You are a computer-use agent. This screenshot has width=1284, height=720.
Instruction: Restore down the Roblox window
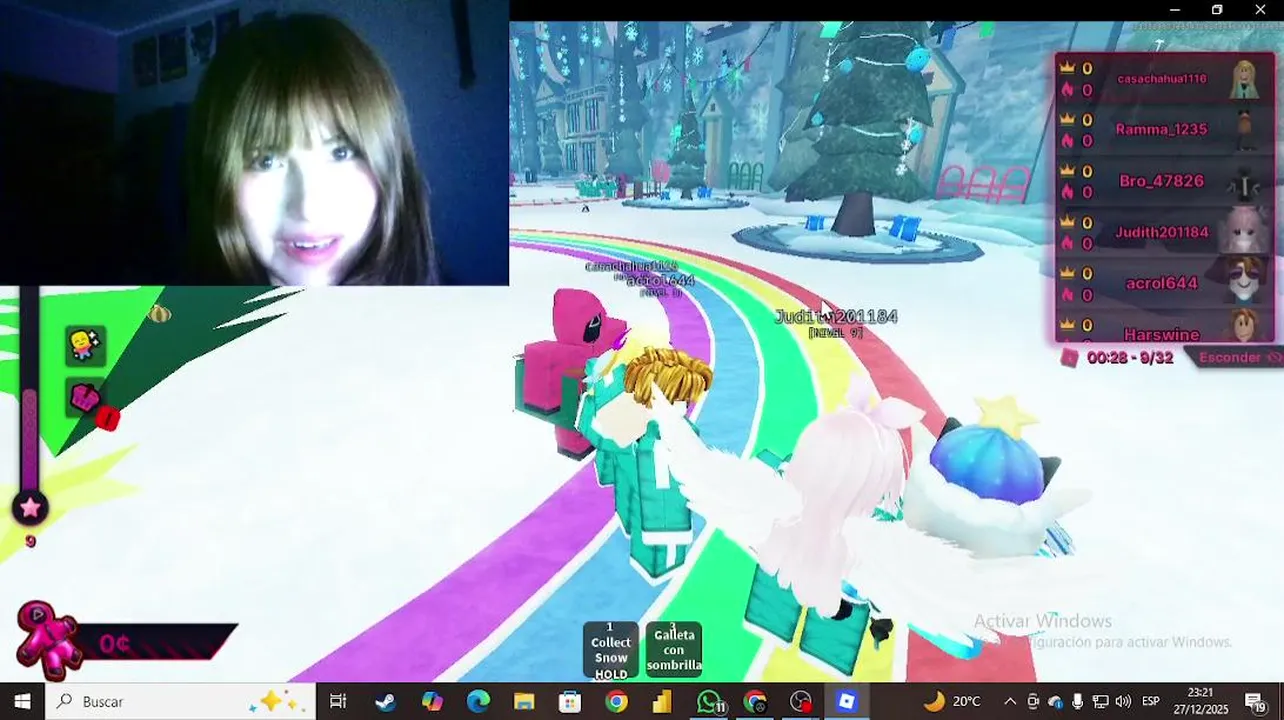[x=1217, y=10]
